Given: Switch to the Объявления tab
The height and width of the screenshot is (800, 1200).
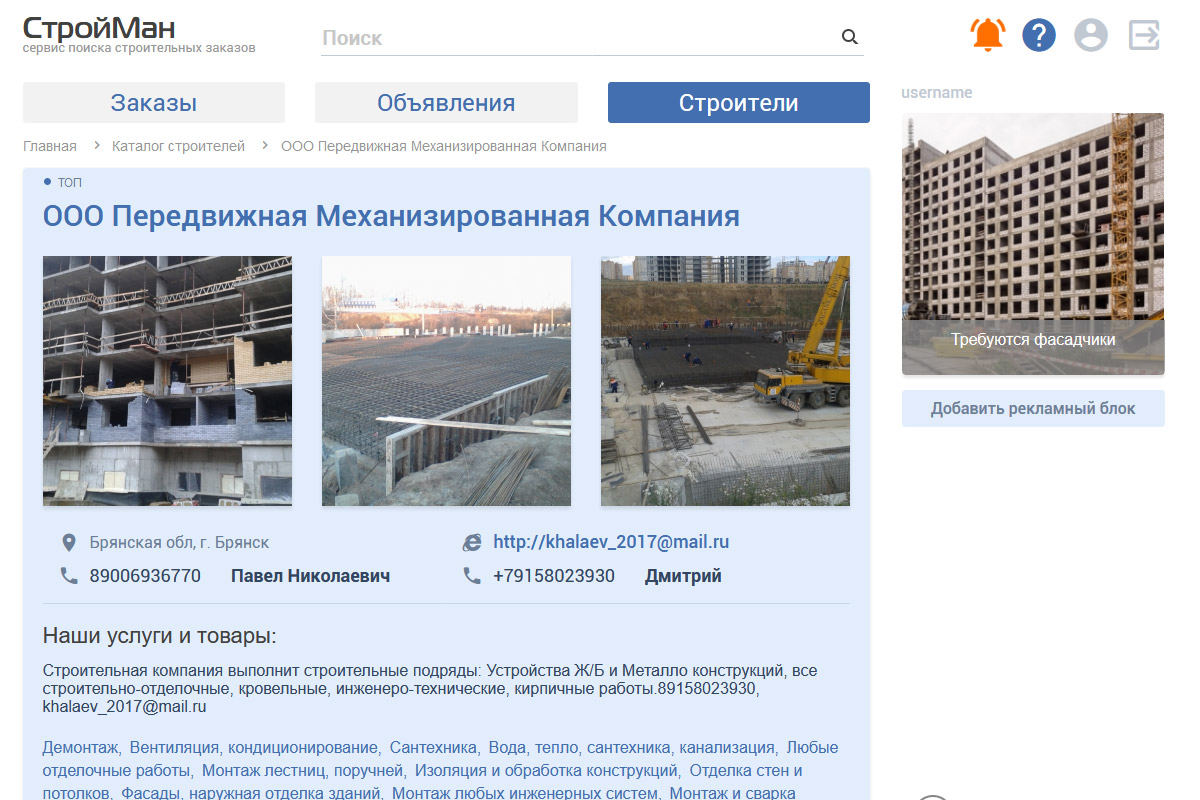Looking at the screenshot, I should pos(446,103).
